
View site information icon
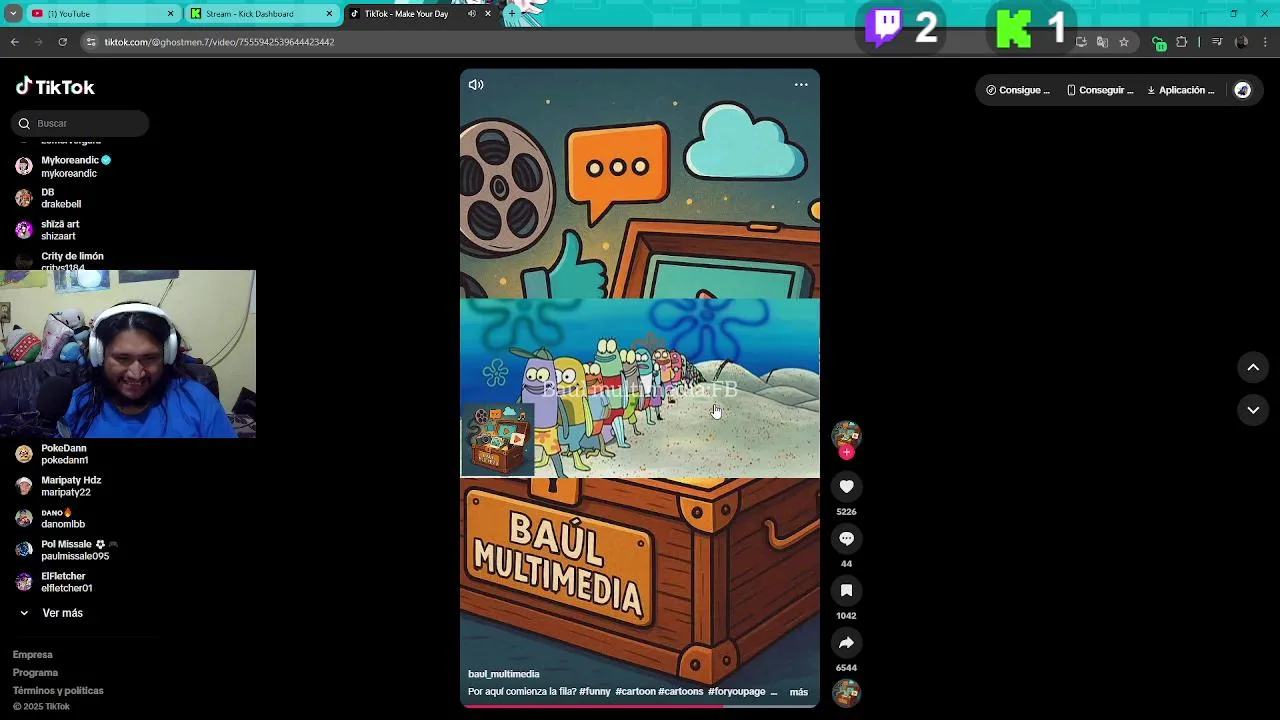pos(91,42)
